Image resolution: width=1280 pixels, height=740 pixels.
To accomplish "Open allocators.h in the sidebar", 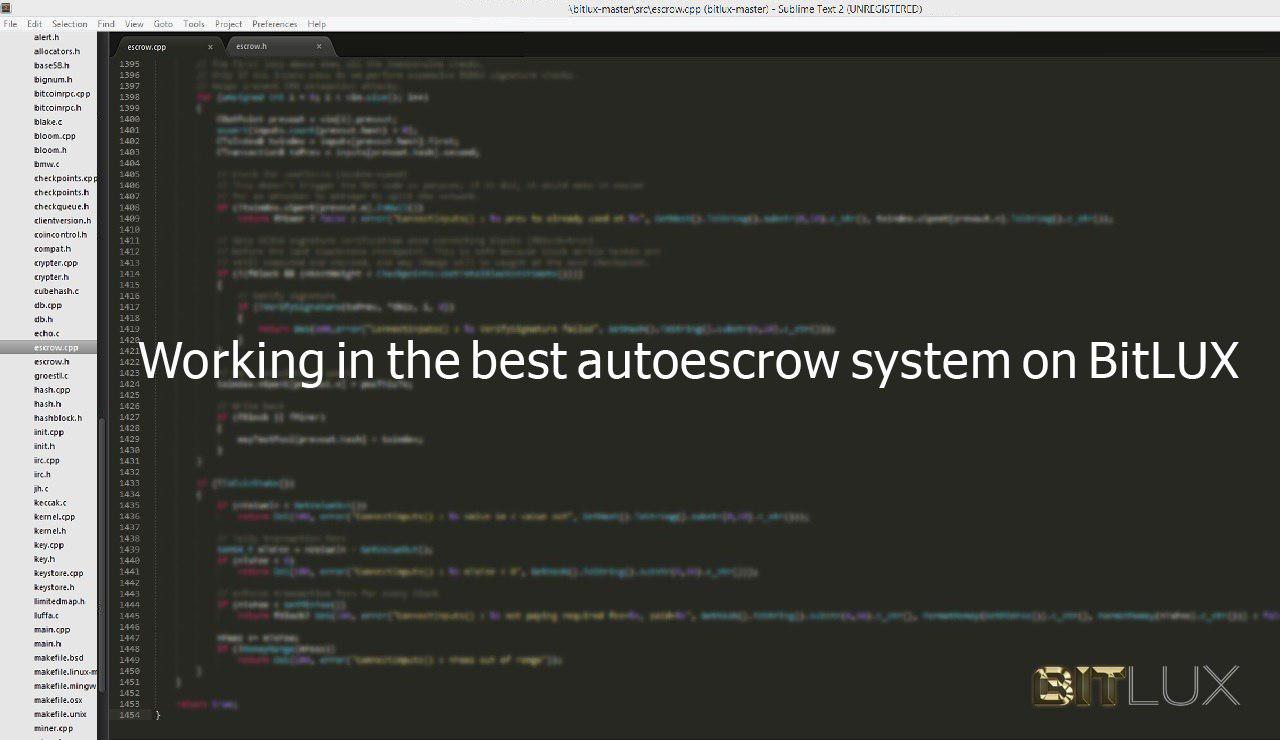I will point(57,51).
